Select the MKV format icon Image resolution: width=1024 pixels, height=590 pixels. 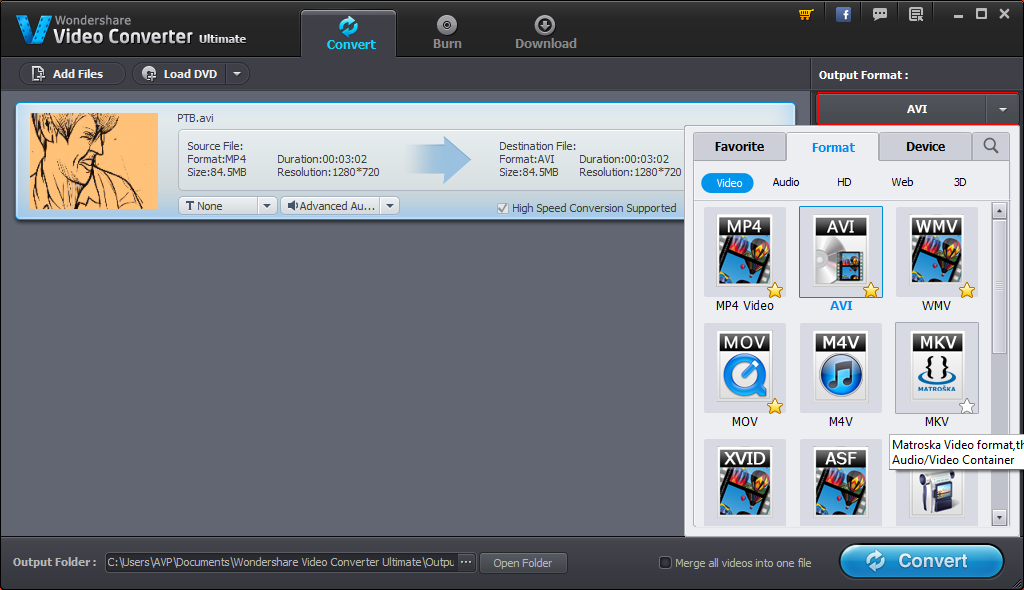coord(936,369)
